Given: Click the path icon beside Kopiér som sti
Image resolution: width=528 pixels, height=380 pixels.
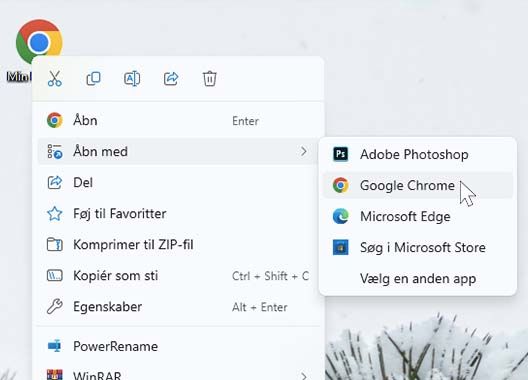Looking at the screenshot, I should point(55,276).
